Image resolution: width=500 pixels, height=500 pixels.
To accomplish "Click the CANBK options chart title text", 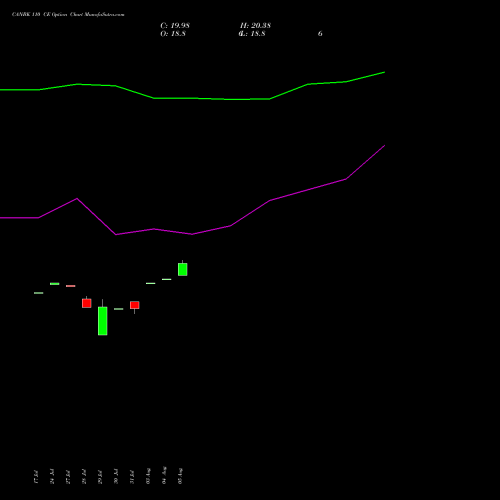I will coord(68,15).
